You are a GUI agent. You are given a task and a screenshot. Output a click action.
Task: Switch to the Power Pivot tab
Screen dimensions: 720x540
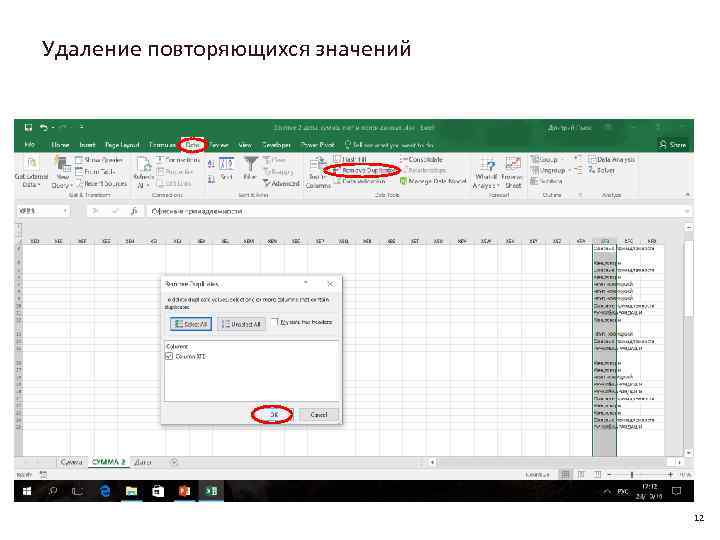[317, 145]
